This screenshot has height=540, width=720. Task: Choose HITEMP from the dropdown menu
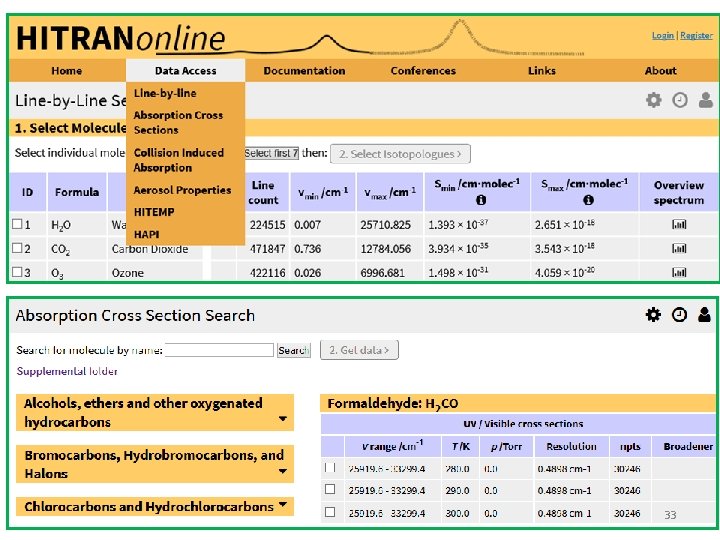click(x=154, y=212)
